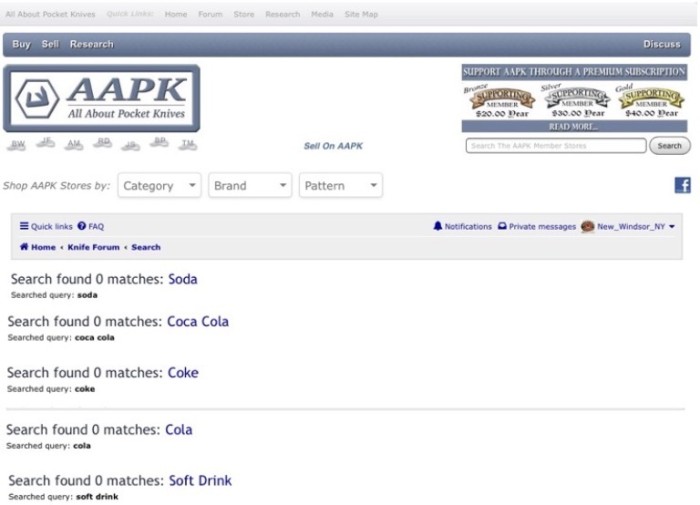Follow the Sell On AAPK link
This screenshot has height=505, width=700.
point(333,146)
